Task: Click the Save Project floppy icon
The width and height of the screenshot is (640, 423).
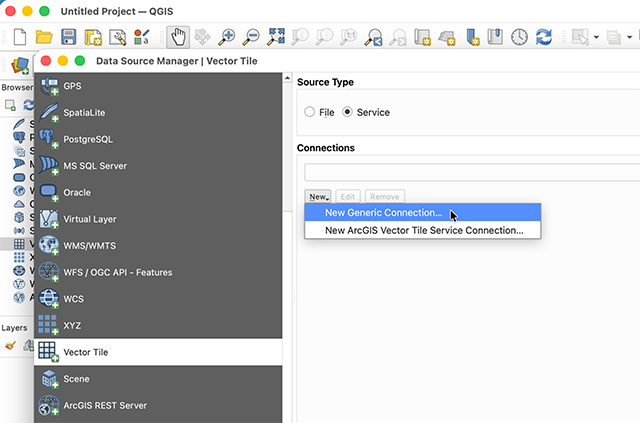Action: [69, 38]
